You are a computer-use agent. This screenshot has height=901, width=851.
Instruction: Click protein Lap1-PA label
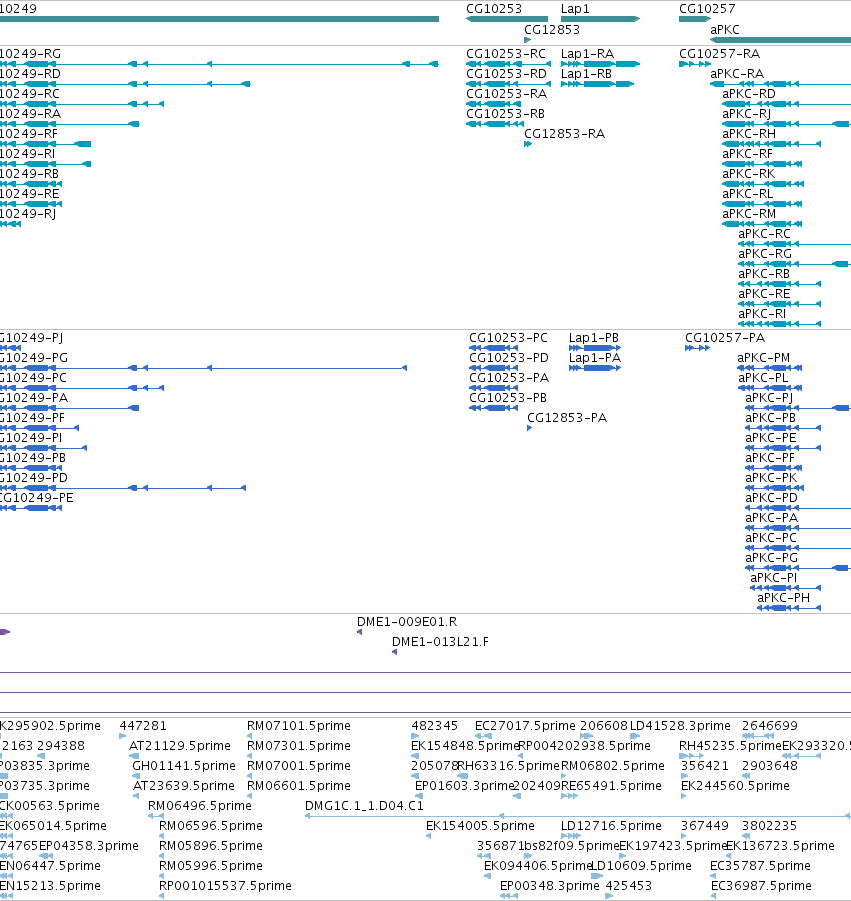coord(595,357)
